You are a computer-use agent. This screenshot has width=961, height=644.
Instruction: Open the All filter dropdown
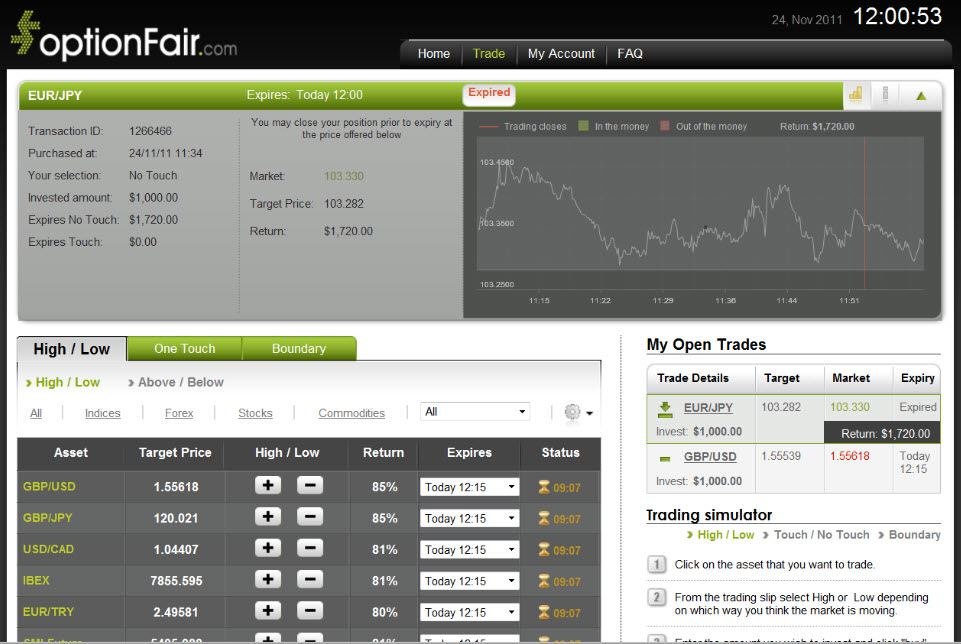click(475, 412)
